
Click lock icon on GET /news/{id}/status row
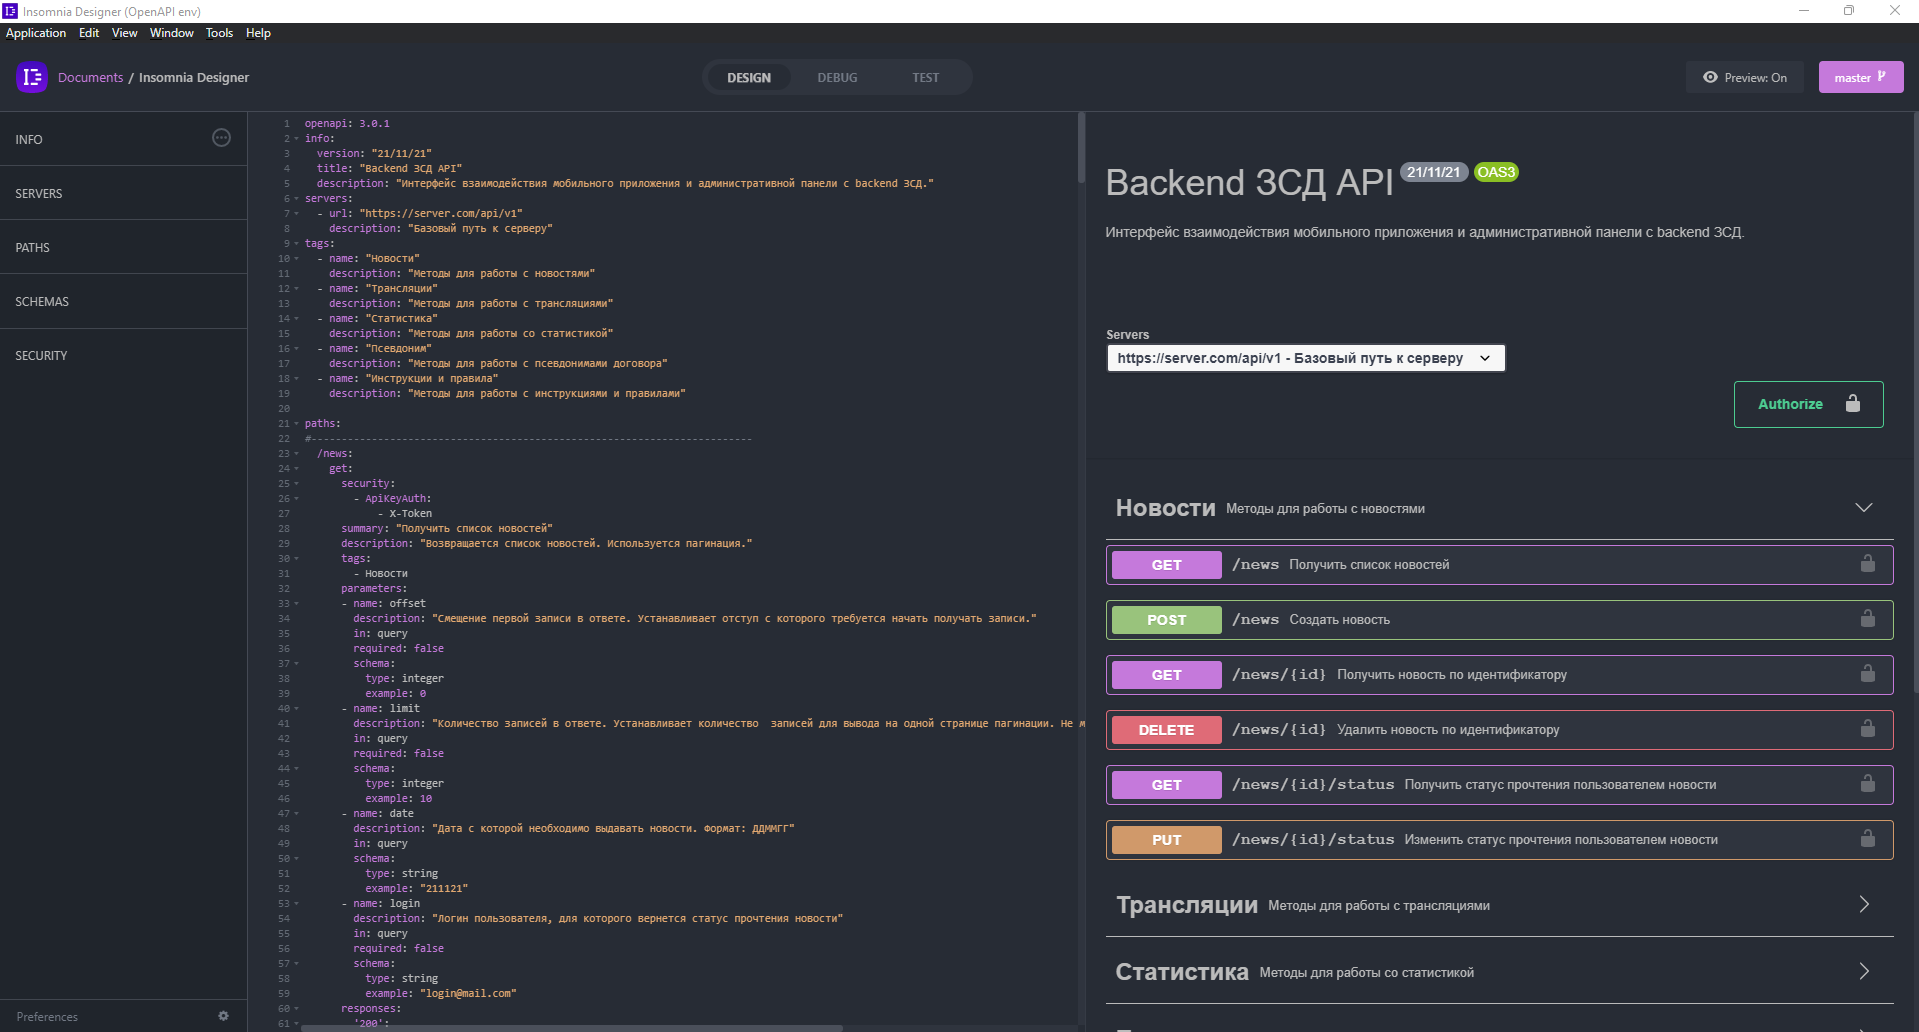click(x=1867, y=784)
